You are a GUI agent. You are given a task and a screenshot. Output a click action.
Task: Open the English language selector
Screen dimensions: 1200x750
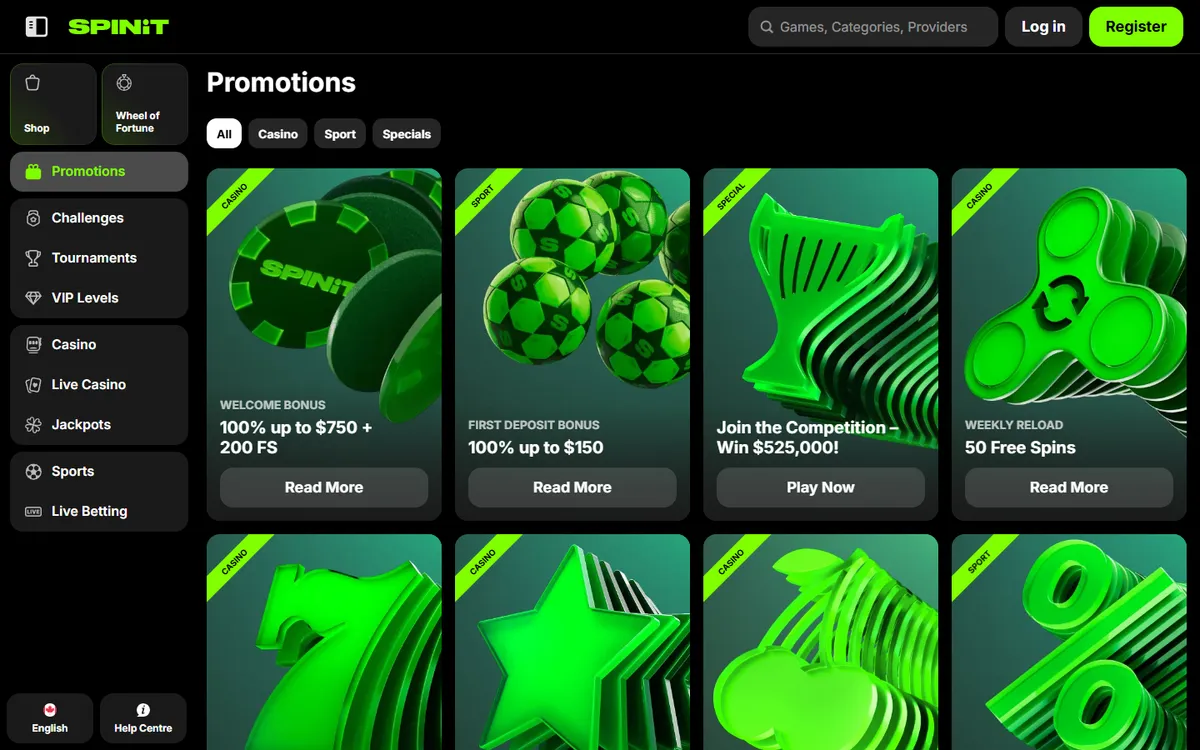[50, 718]
